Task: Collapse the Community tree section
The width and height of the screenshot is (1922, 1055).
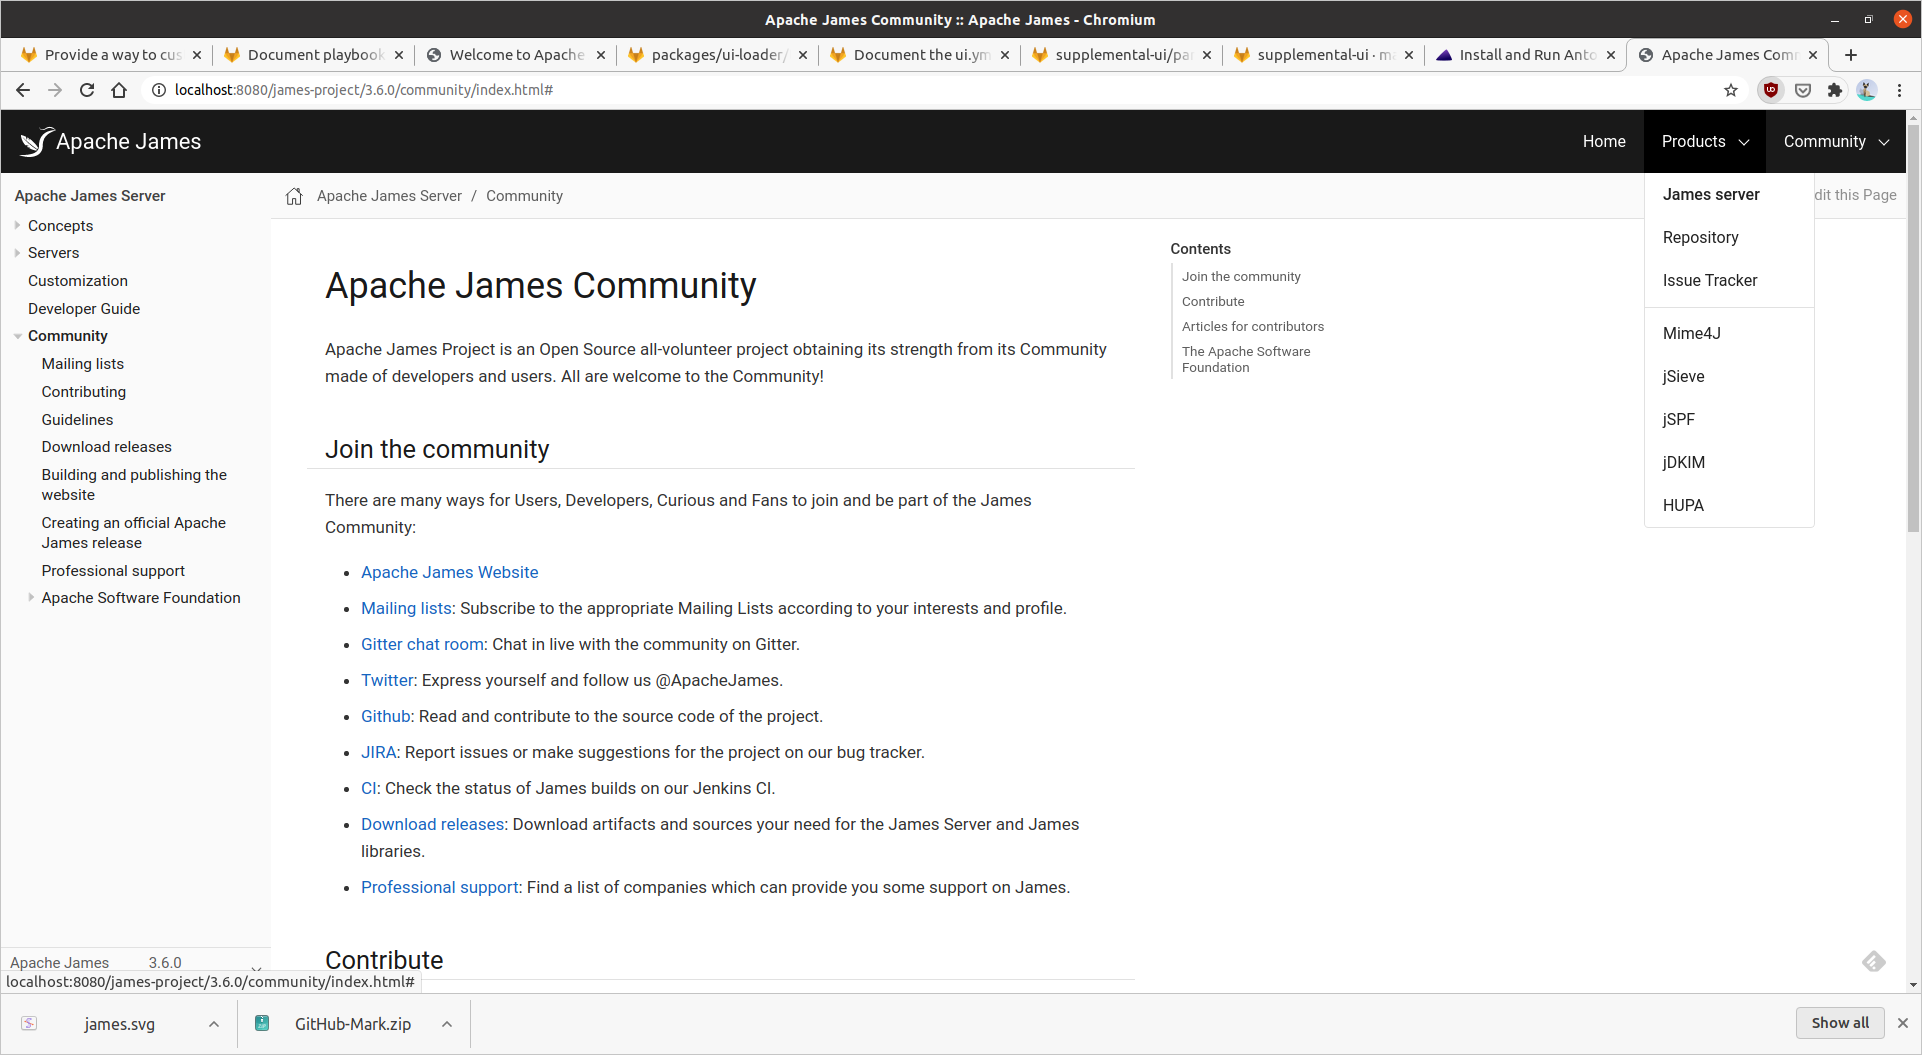Action: pos(18,336)
